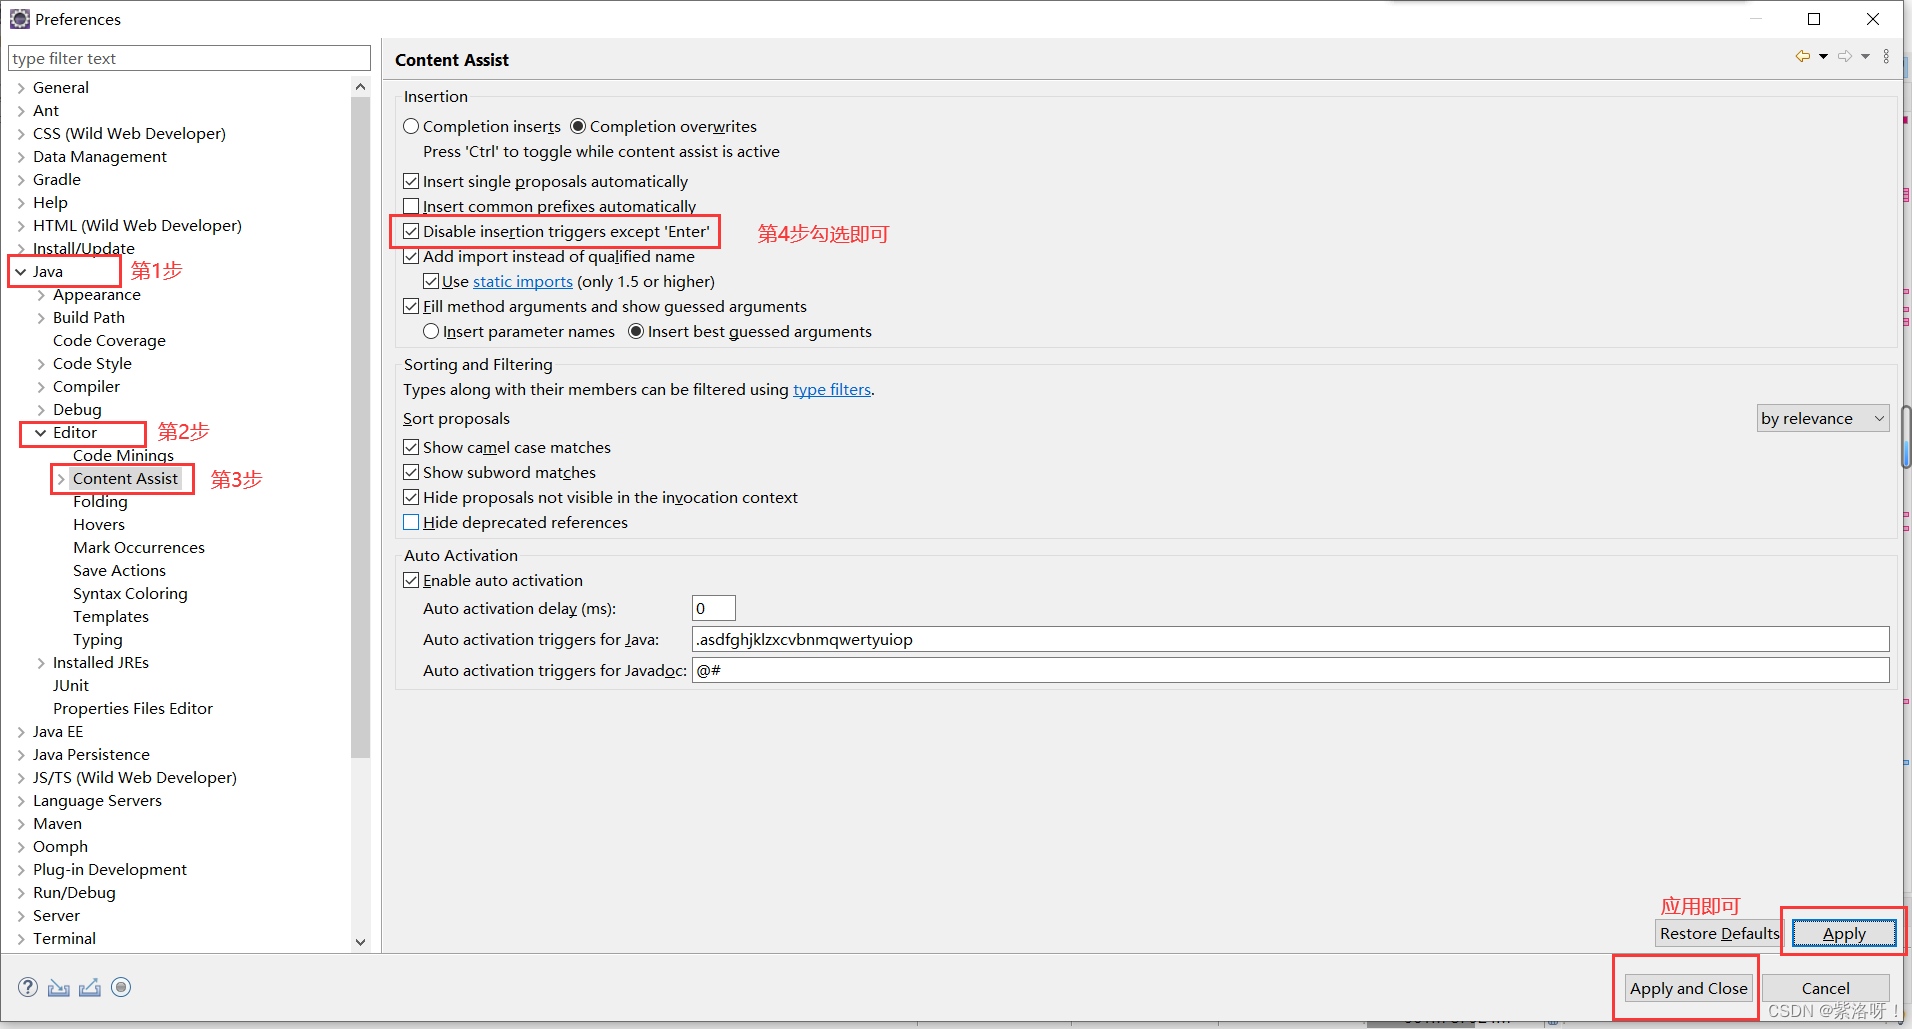This screenshot has width=1912, height=1029.
Task: Navigate back using the back arrow icon
Action: coord(1802,57)
